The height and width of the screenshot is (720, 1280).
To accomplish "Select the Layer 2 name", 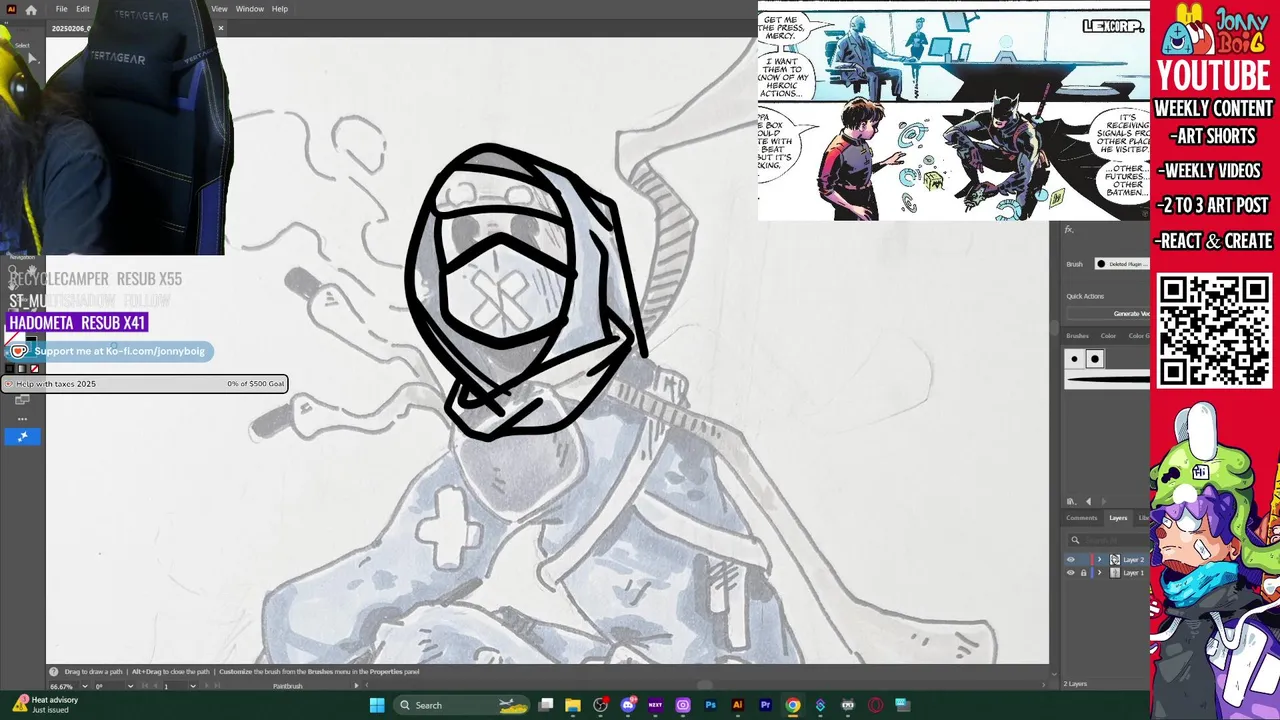I will 1133,560.
